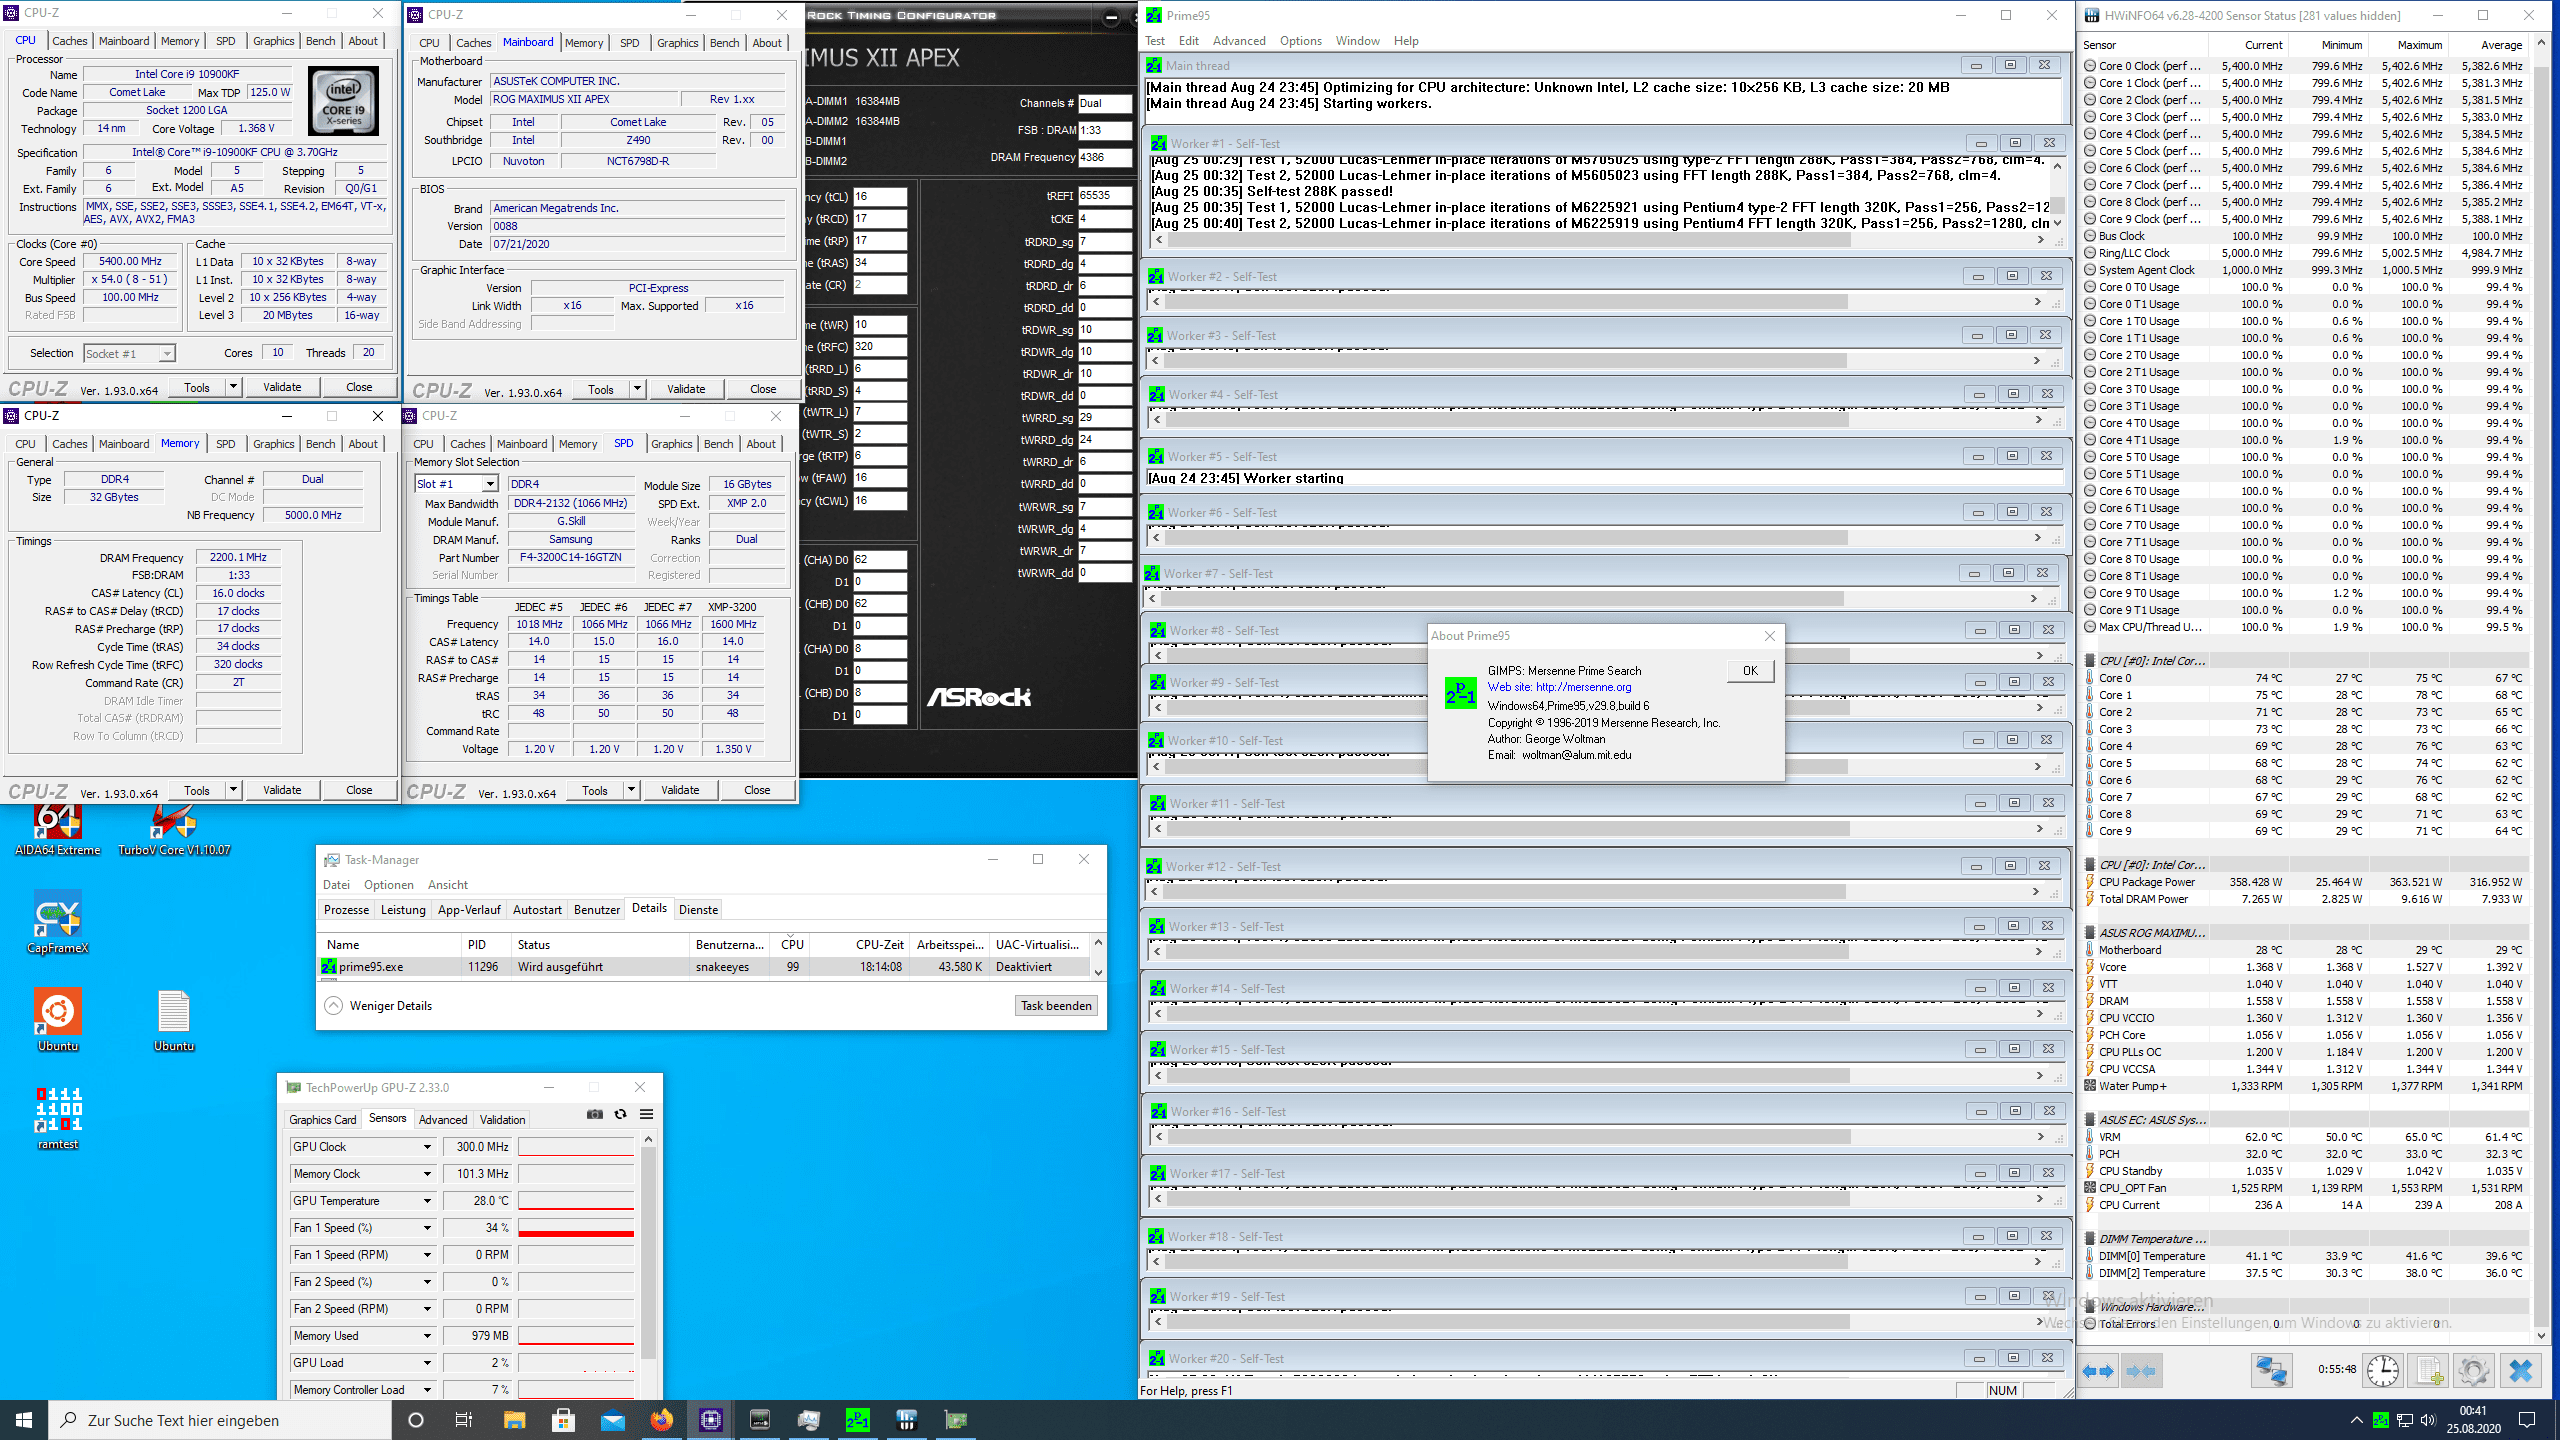Open show hidden icons tray chevron
Image resolution: width=2560 pixels, height=1440 pixels.
coord(2356,1420)
